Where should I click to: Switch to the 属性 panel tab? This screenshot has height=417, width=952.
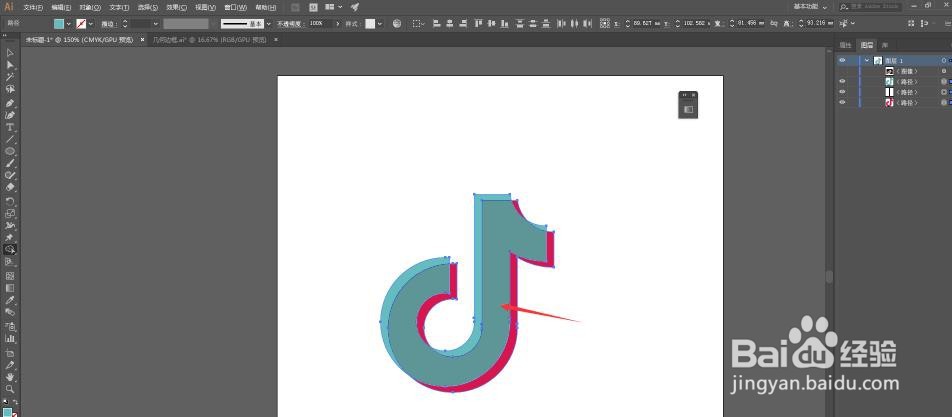845,45
